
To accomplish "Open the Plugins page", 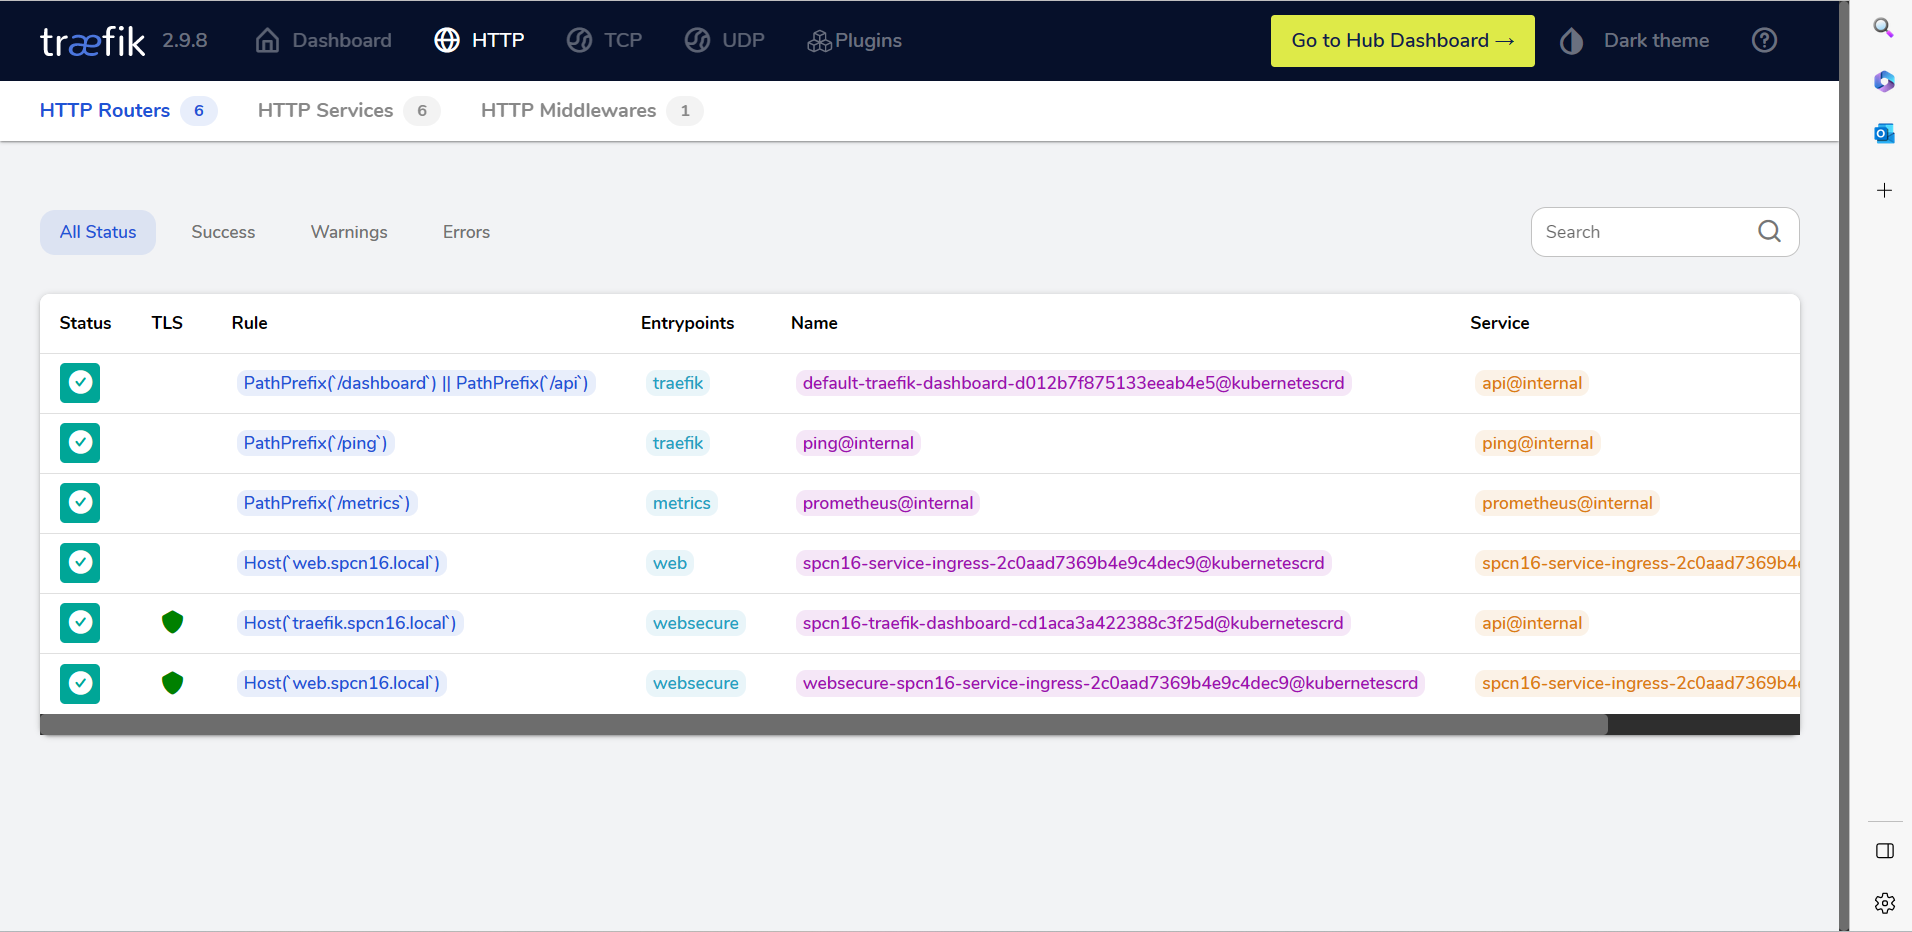I will click(x=854, y=41).
